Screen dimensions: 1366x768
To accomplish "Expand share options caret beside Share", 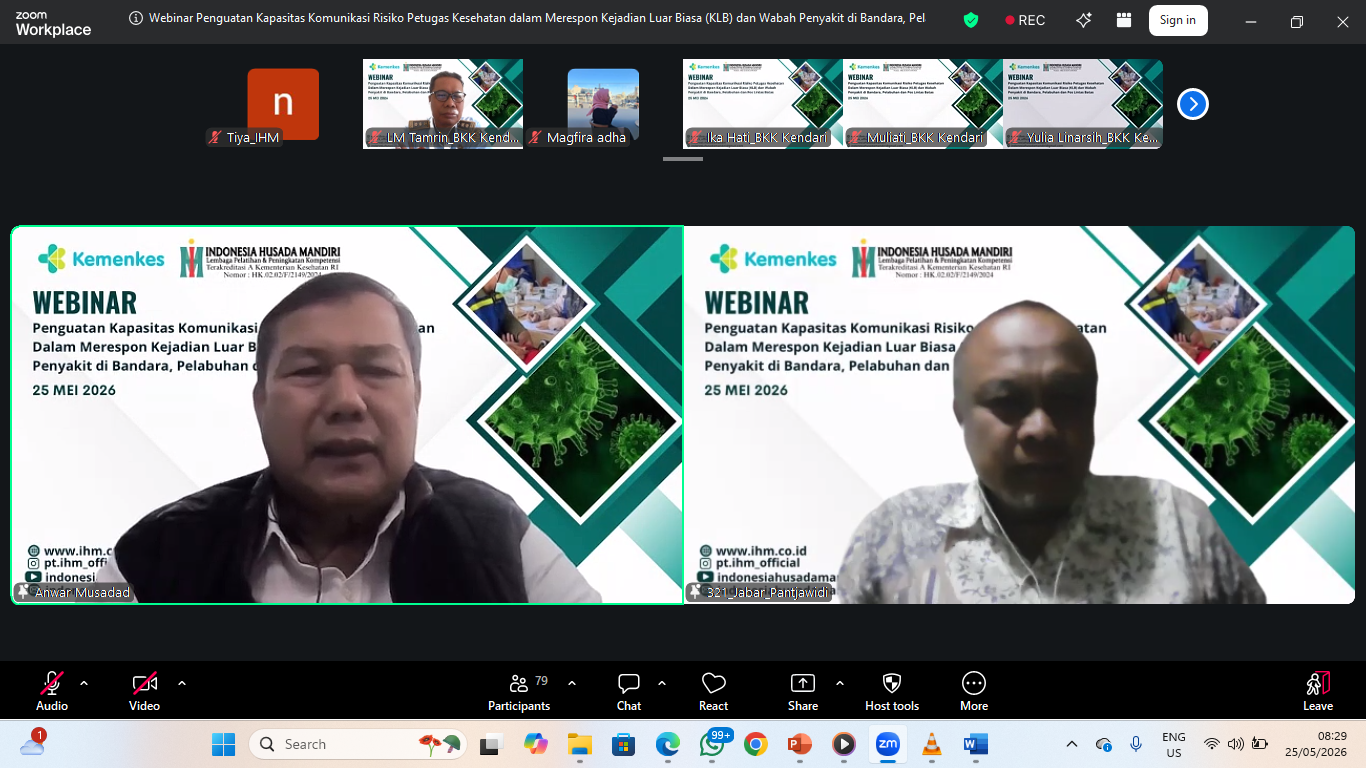I will 840,683.
